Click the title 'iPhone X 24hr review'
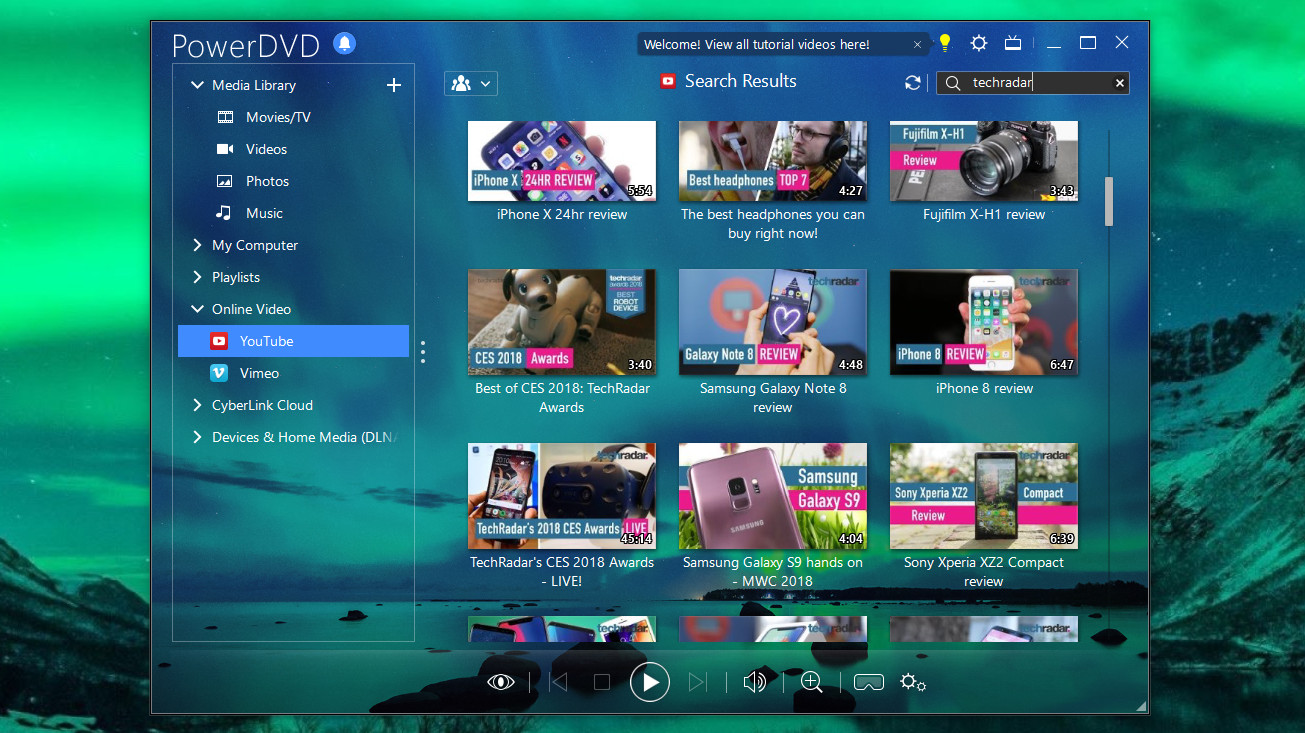1305x733 pixels. coord(562,214)
